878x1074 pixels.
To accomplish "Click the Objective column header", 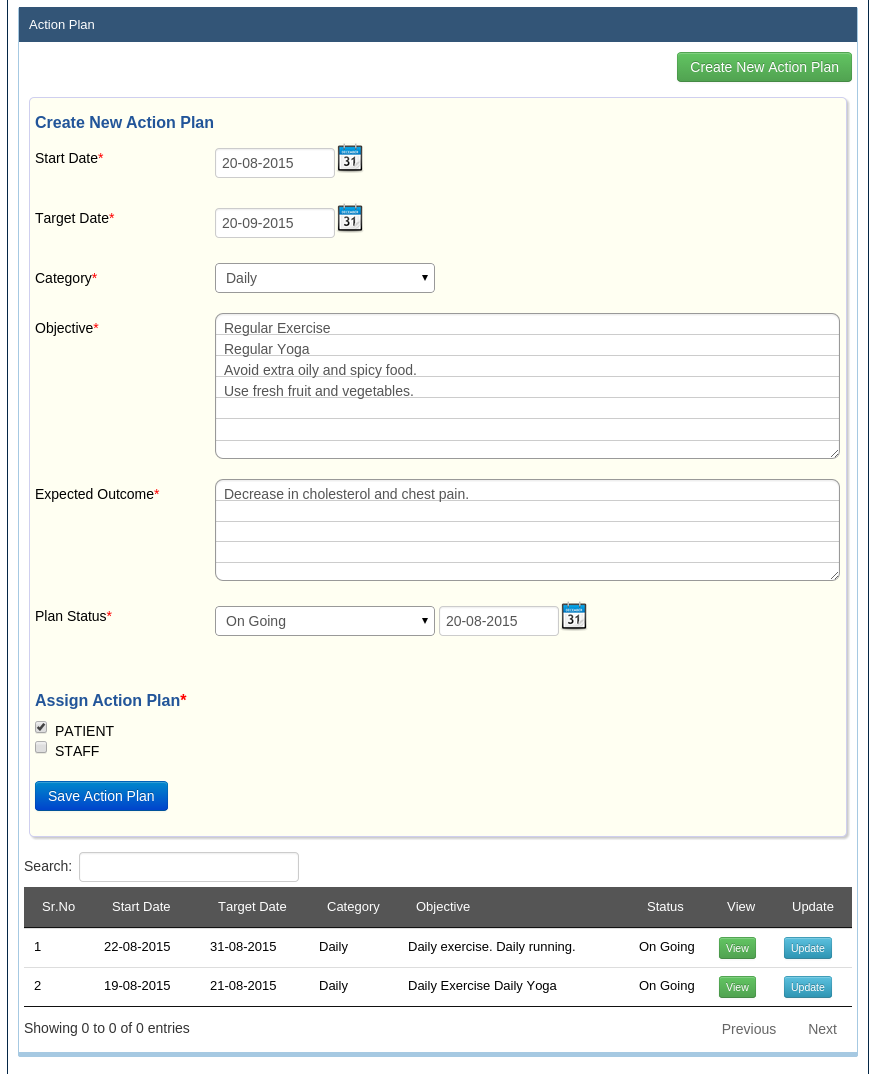I will pyautogui.click(x=443, y=907).
